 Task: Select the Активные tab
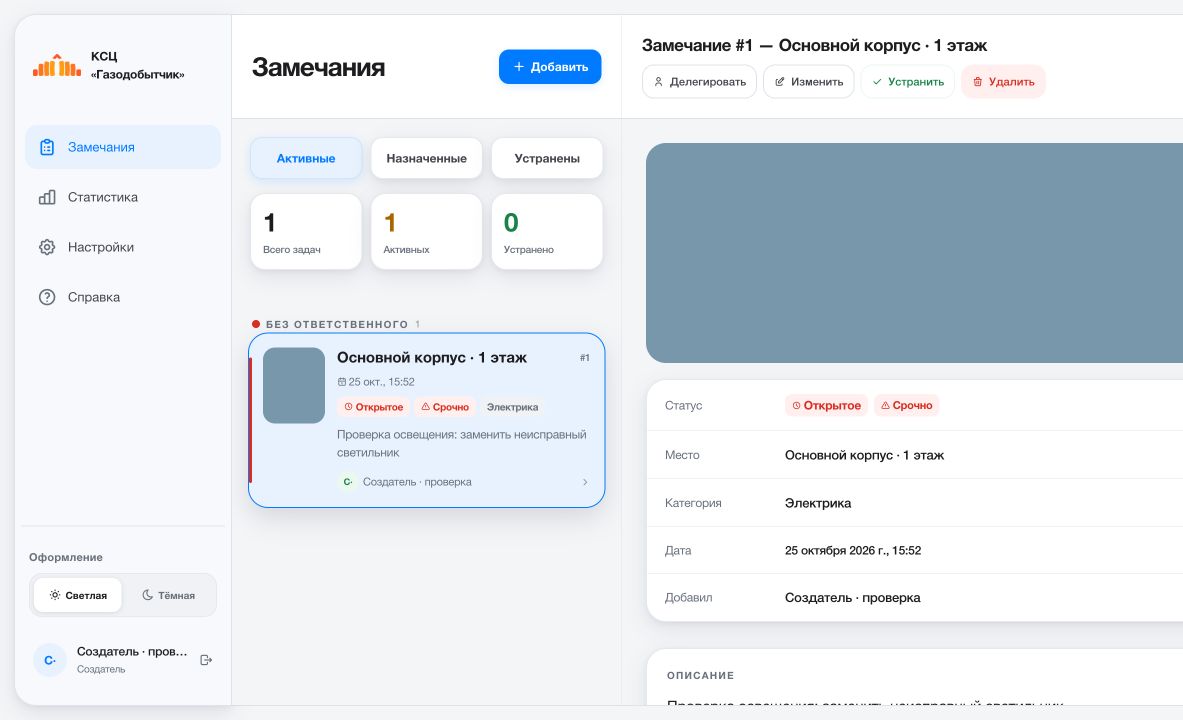[306, 158]
